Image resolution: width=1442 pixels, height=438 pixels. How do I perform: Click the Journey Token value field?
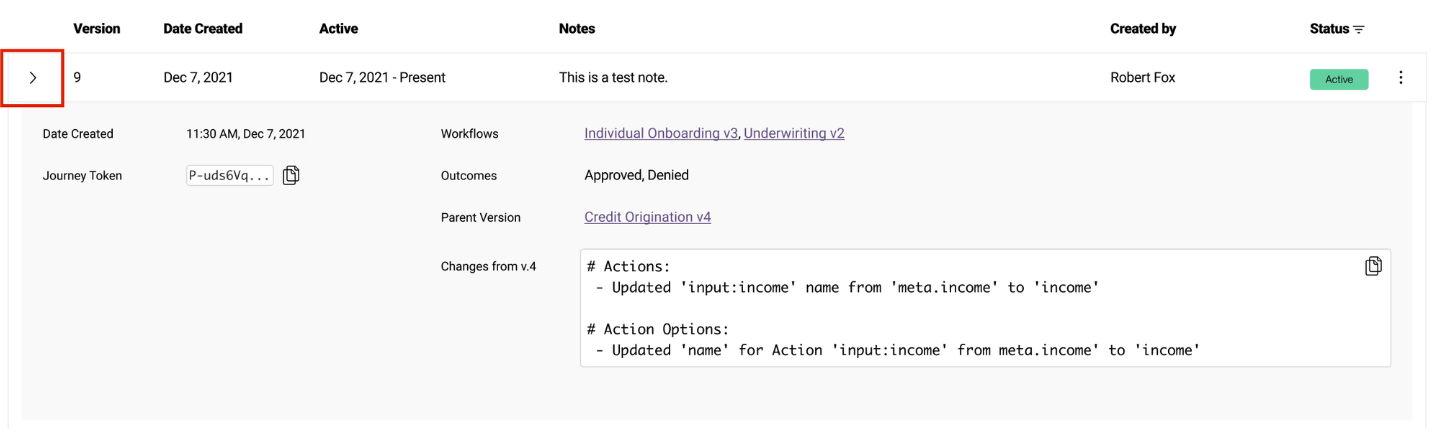[229, 176]
